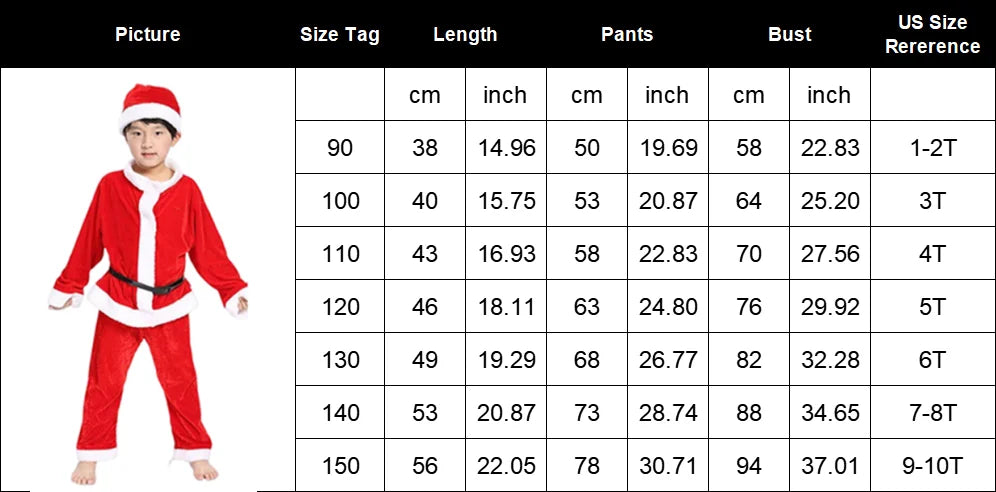Select the 9-10T US size cell

pyautogui.click(x=932, y=465)
